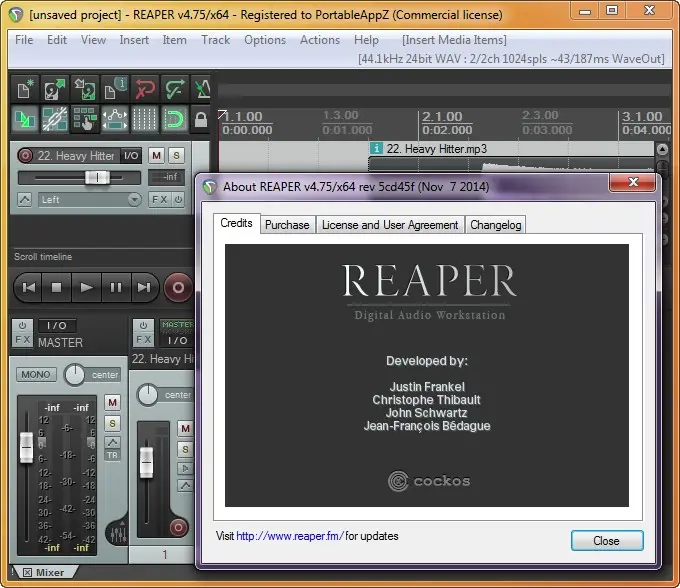
Task: Arm record on 22. Heavy Hitter track
Action: (x=25, y=156)
